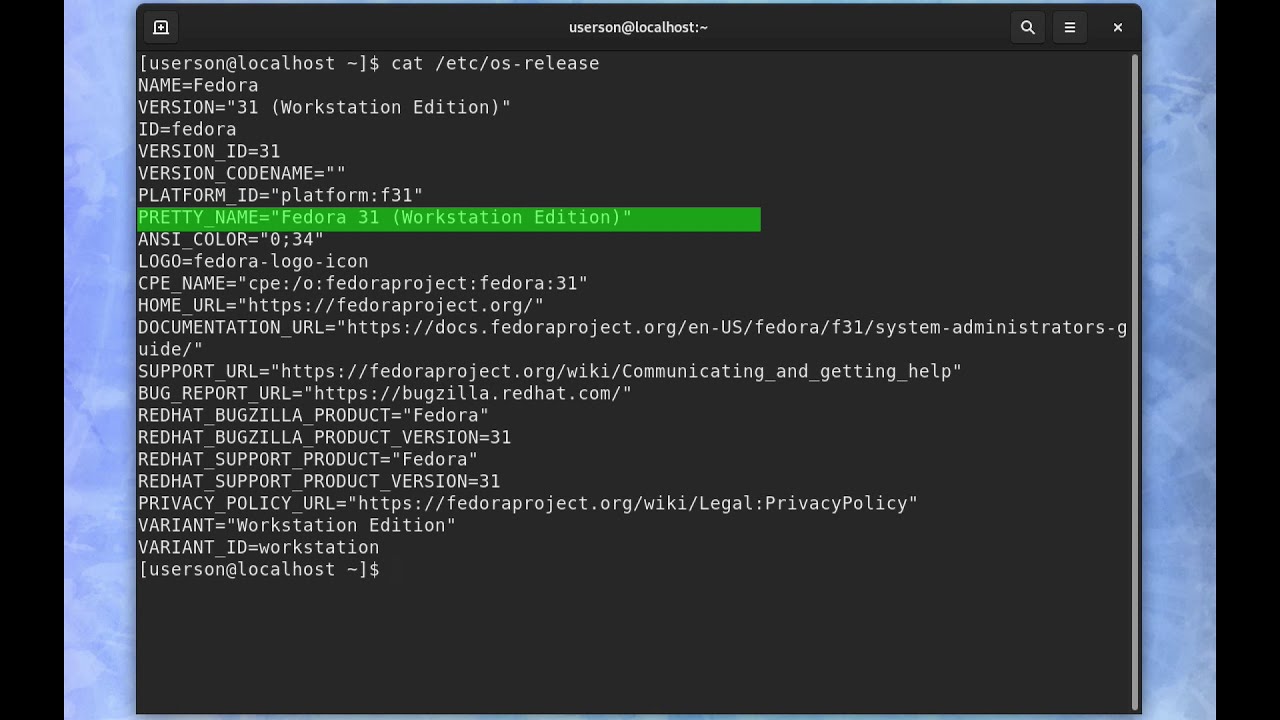Click the LOGO=fedora-logo-icon line

253,262
